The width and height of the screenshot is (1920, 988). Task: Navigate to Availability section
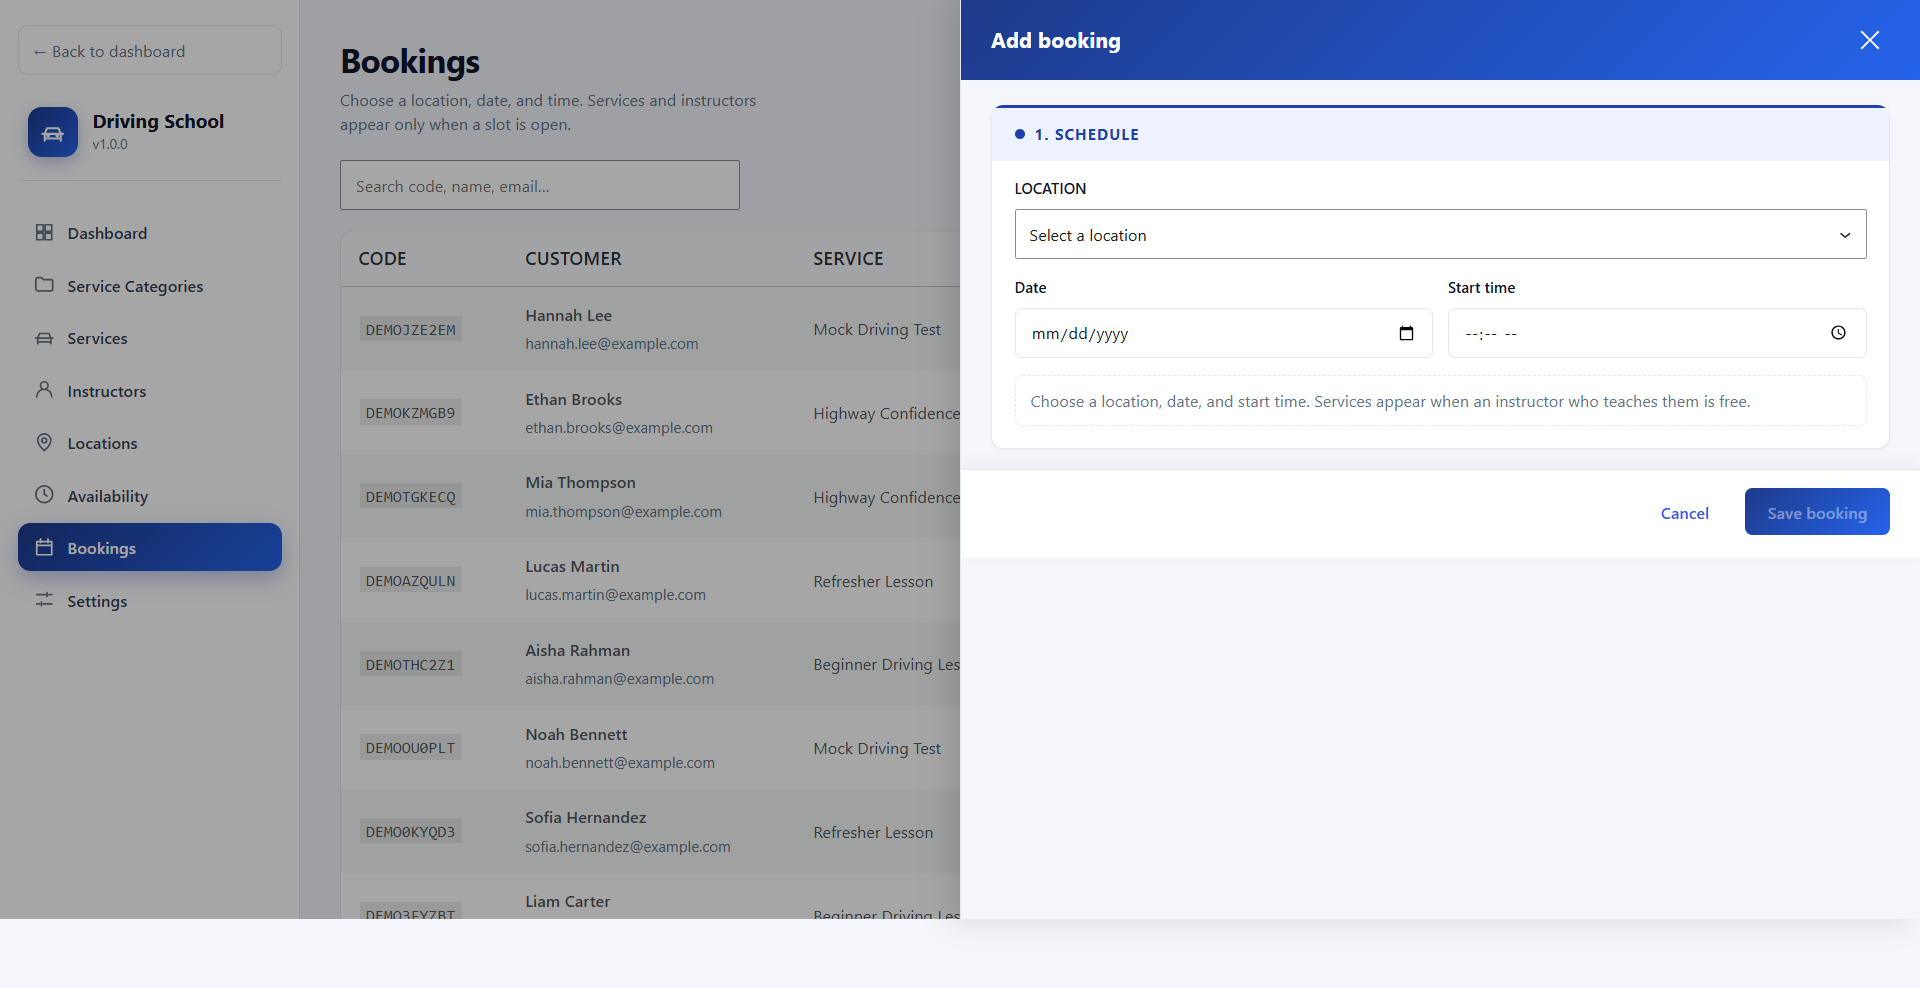point(150,496)
